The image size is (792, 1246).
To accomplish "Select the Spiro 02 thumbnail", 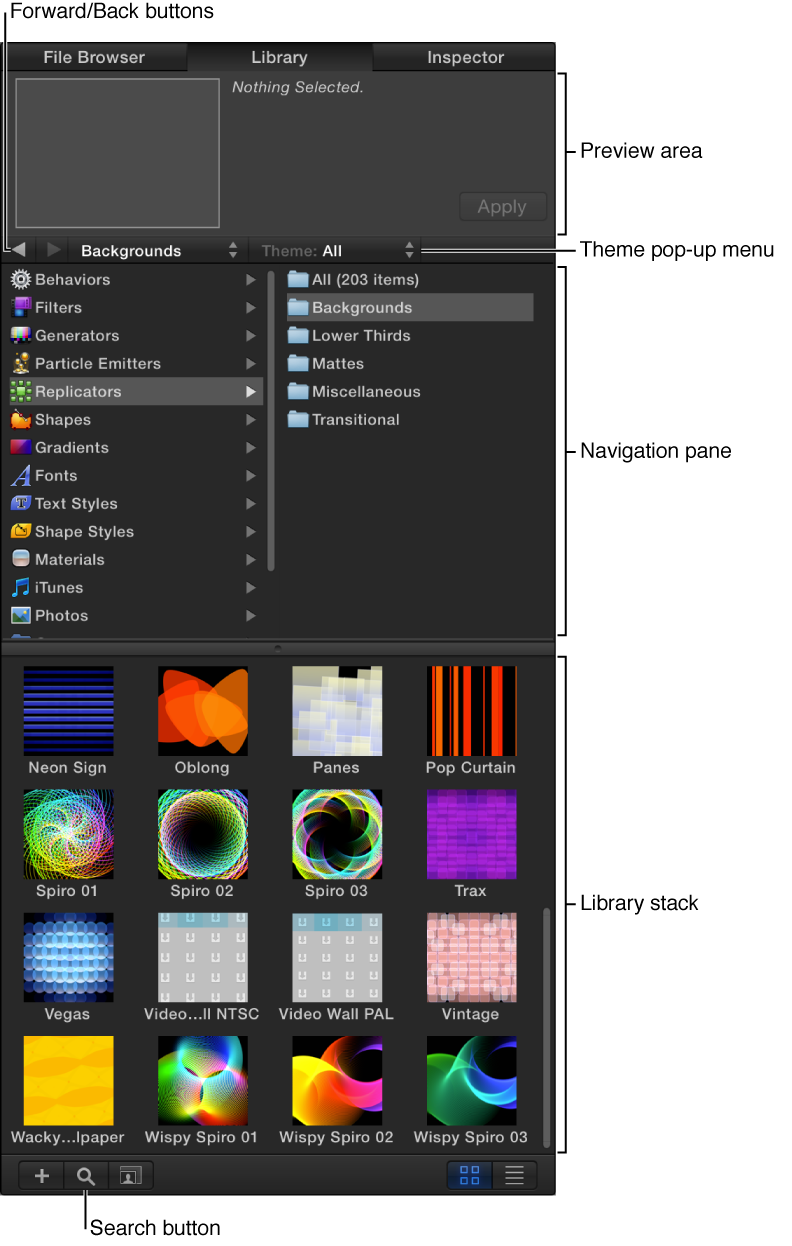I will pos(202,834).
